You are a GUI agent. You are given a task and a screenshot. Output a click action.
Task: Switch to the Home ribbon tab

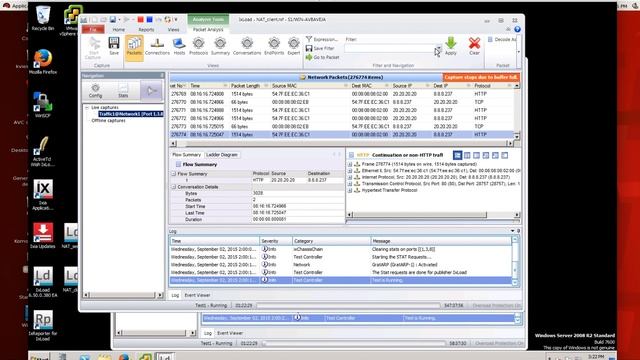click(x=119, y=29)
